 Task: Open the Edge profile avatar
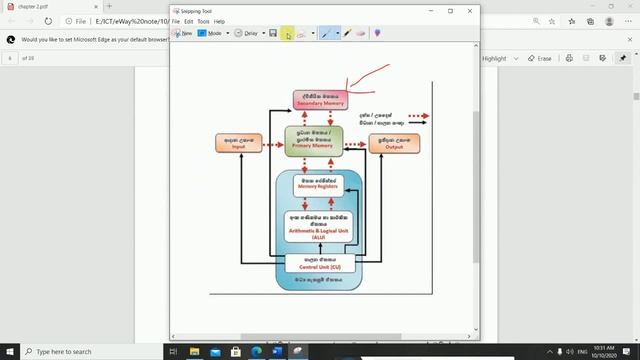tap(609, 21)
